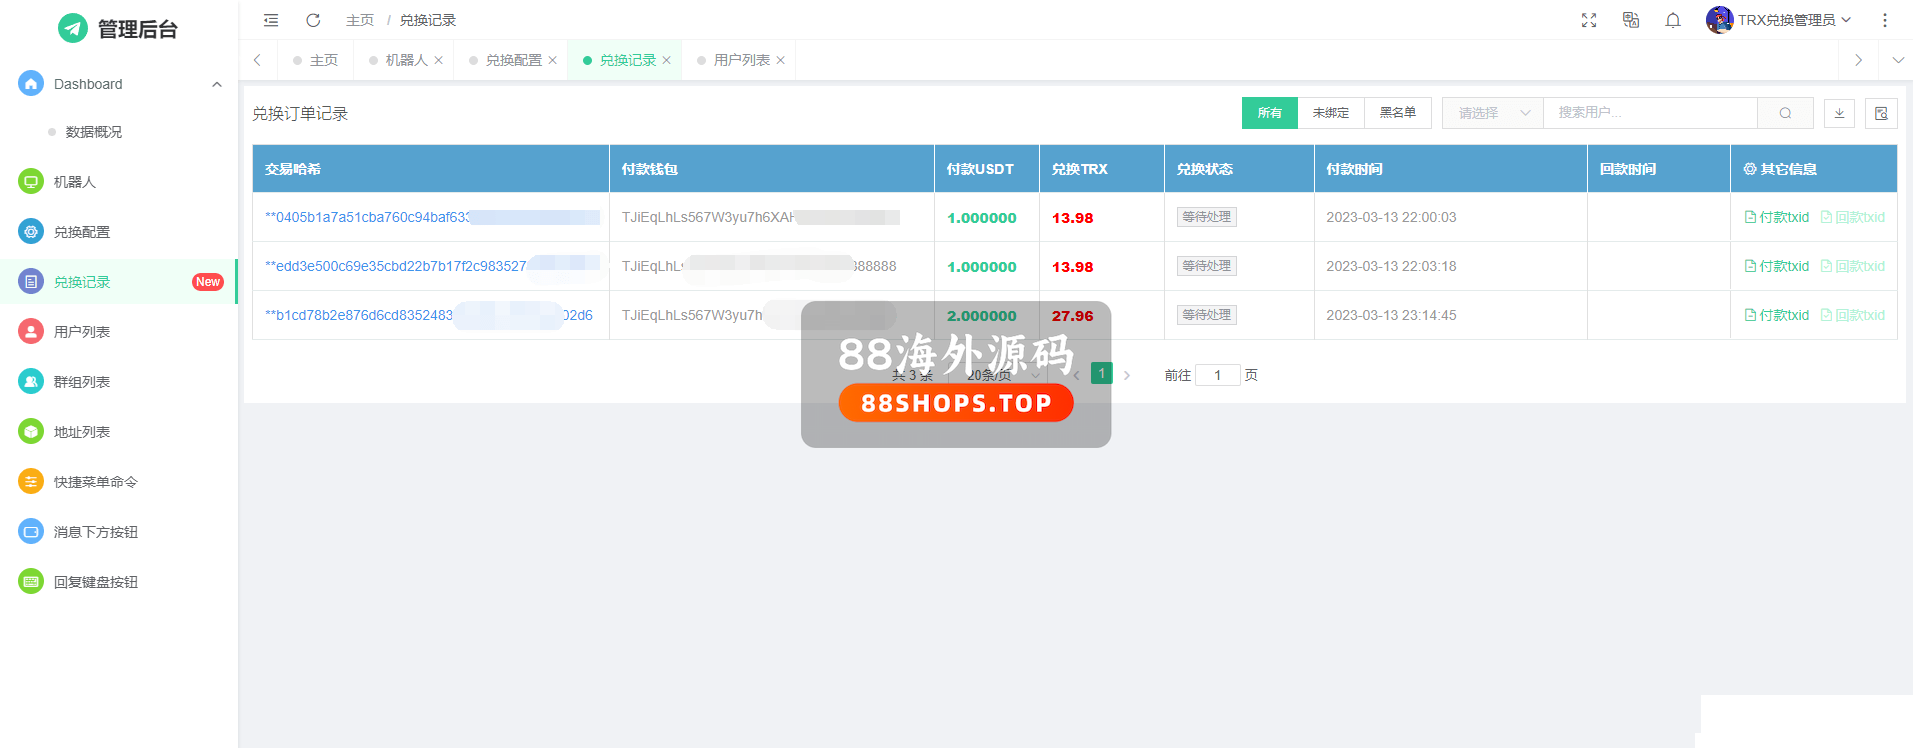Enter fullscreen mode via top bar icon
Viewport: 1913px width, 748px height.
click(1589, 20)
